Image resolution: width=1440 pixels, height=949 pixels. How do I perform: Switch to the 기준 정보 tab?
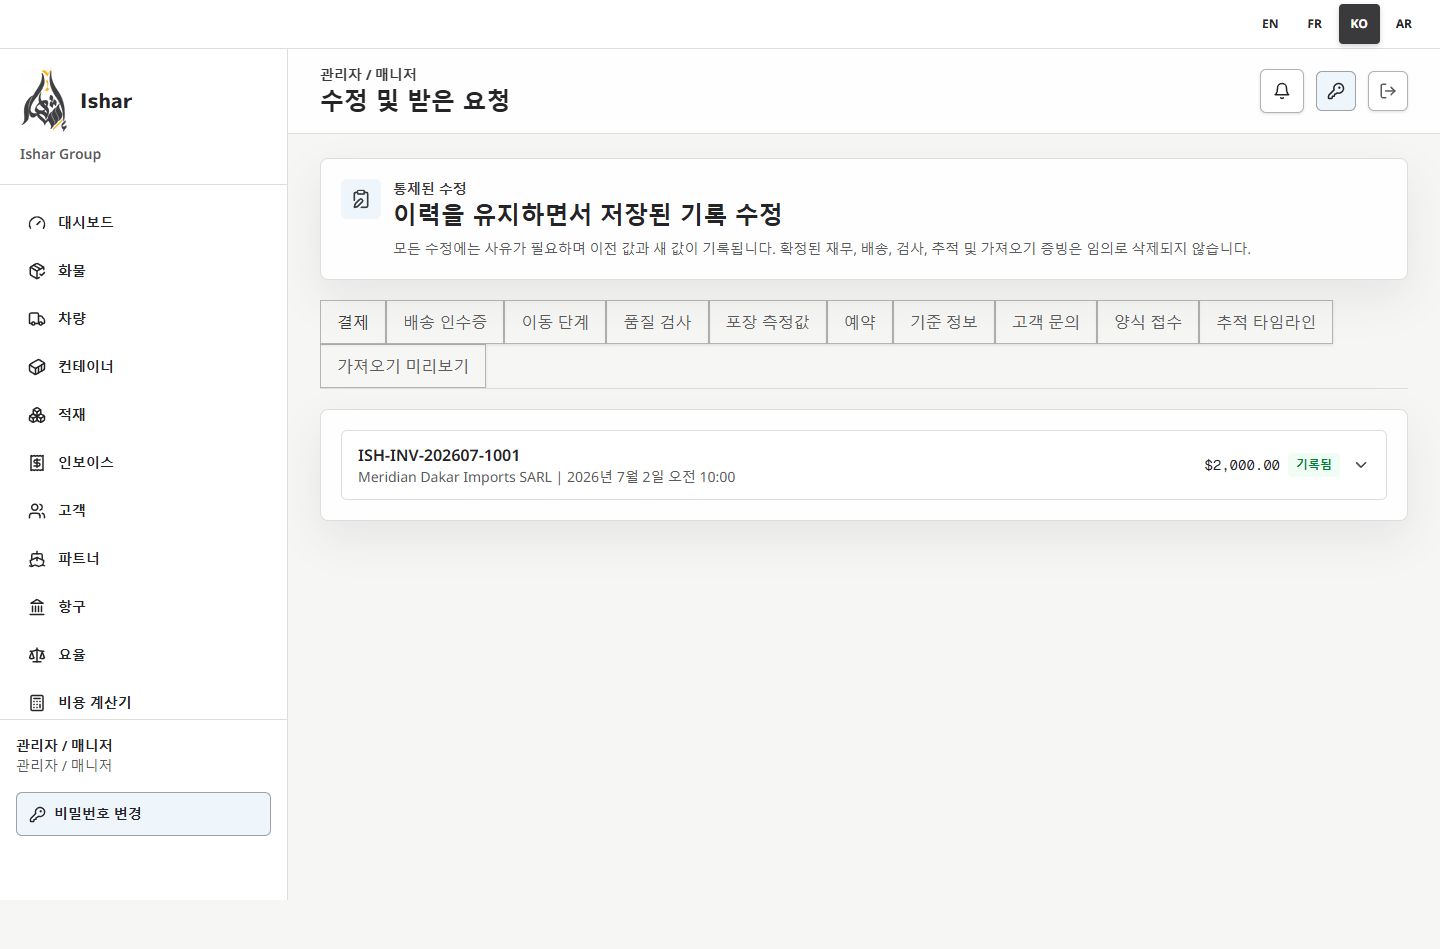point(943,322)
